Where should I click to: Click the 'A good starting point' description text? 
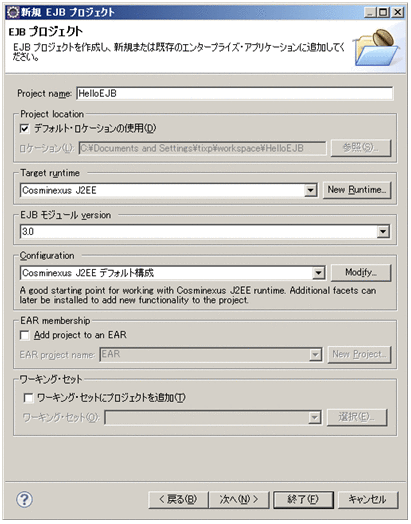point(198,295)
